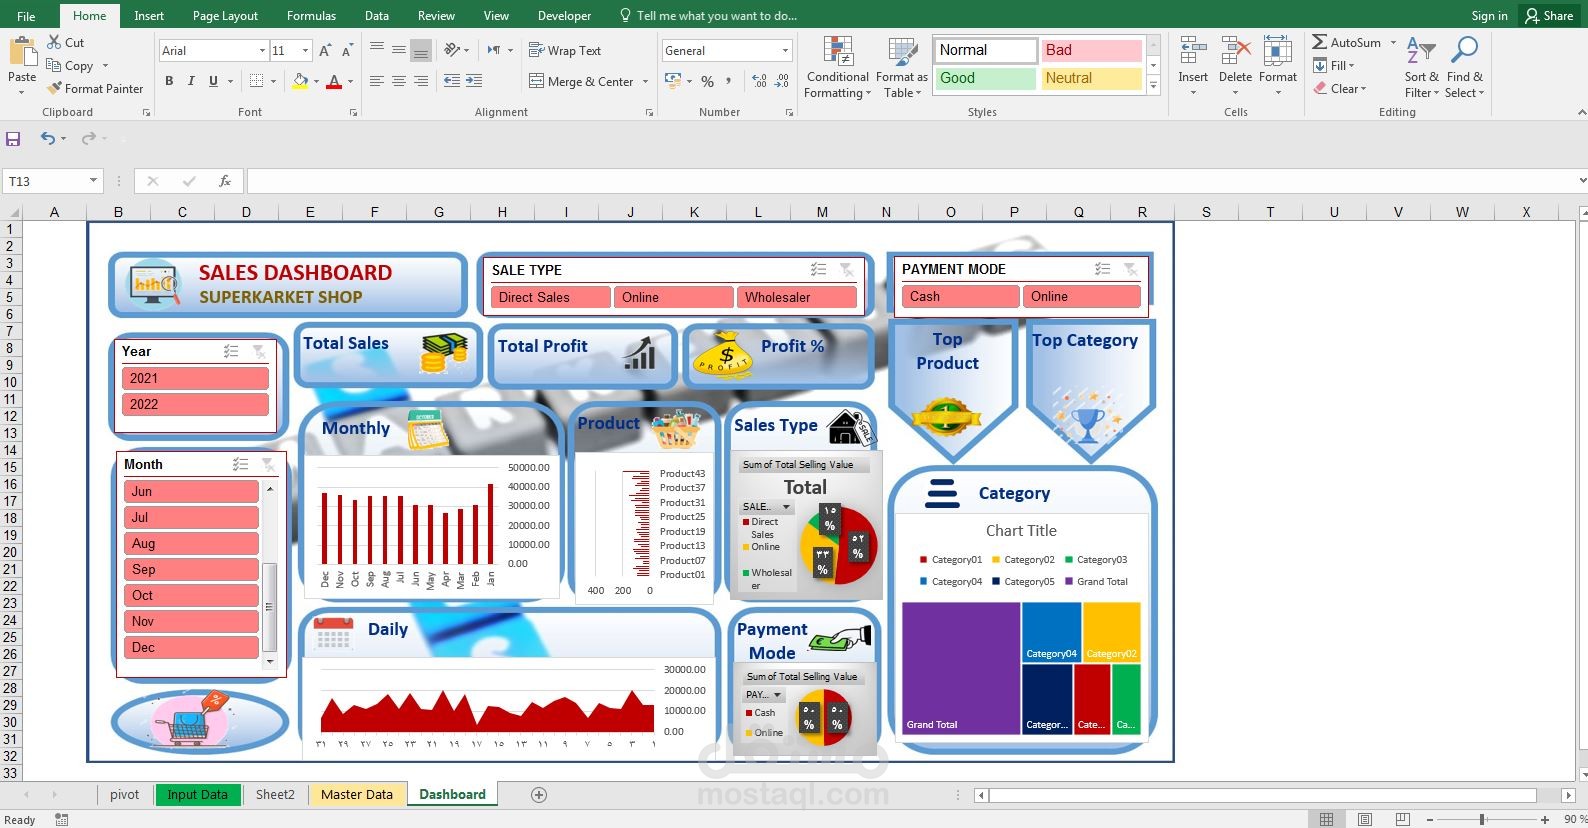This screenshot has height=828, width=1588.
Task: Open the Page Layout ribbon tab
Action: (x=225, y=15)
